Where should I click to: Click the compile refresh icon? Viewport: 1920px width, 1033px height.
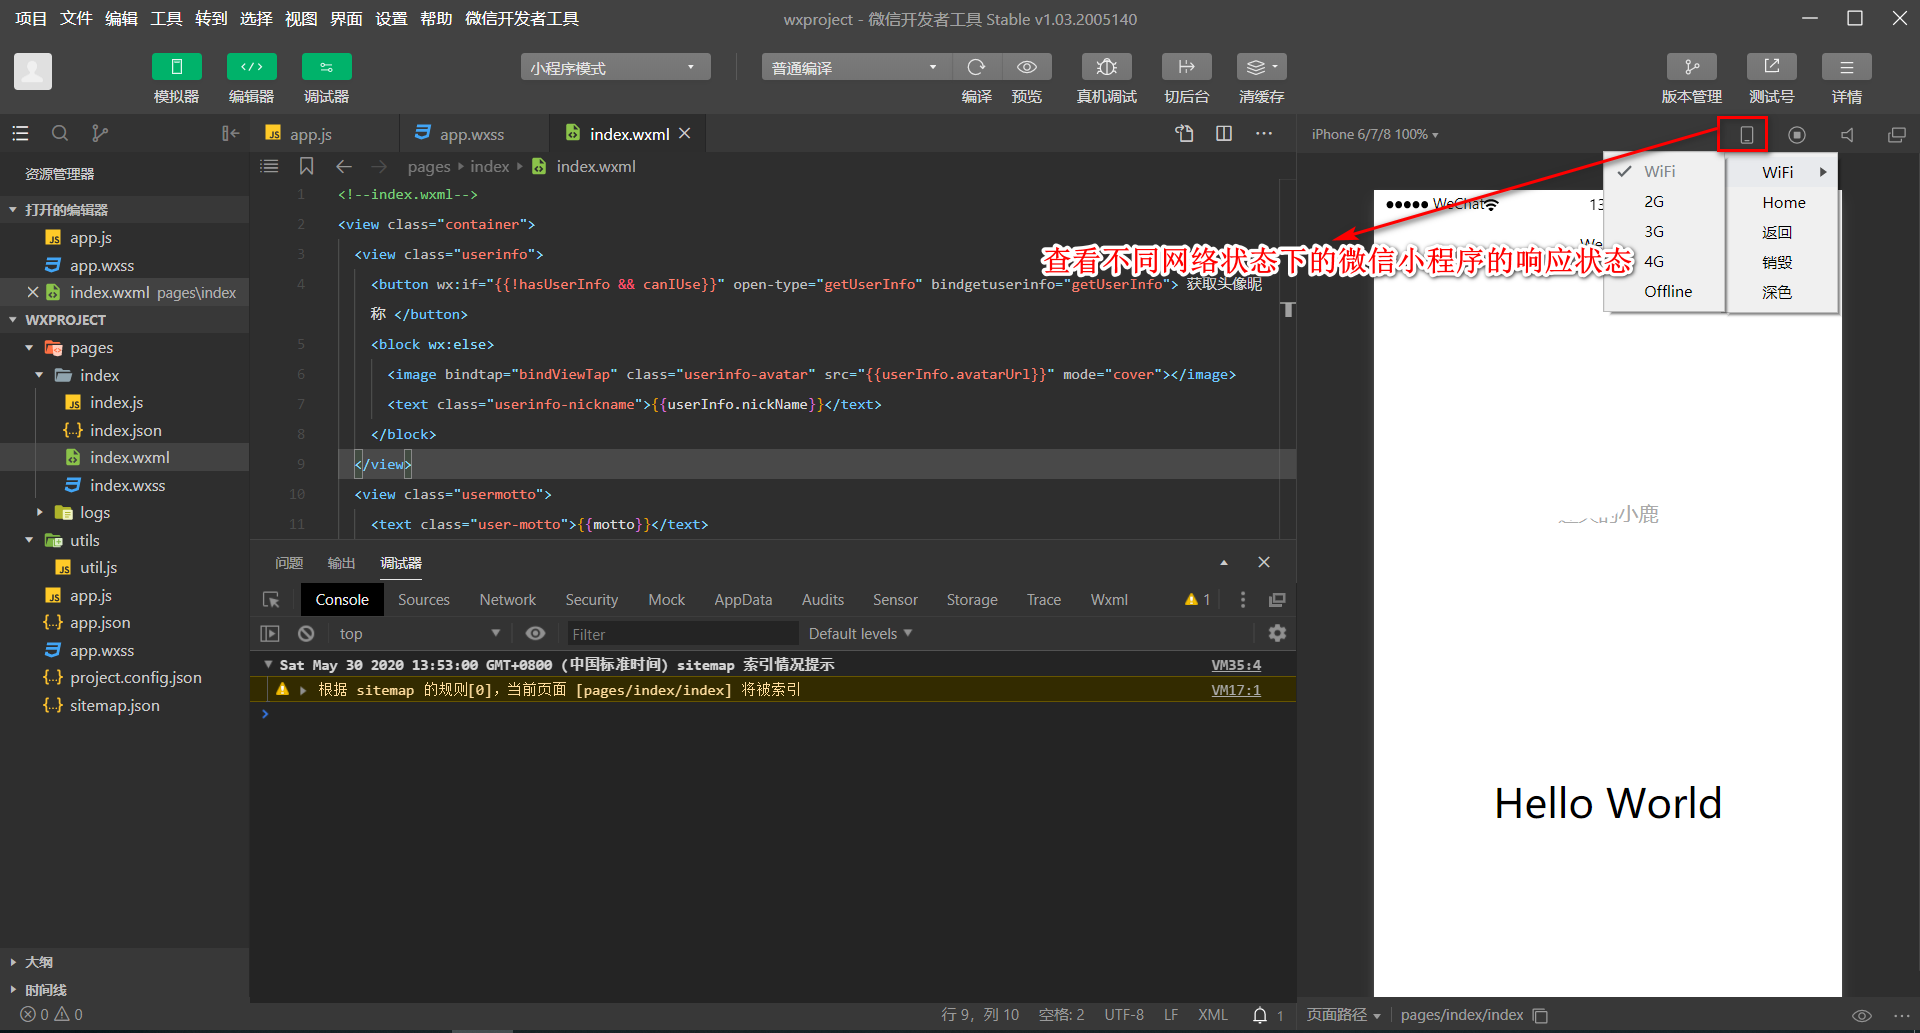(x=977, y=67)
